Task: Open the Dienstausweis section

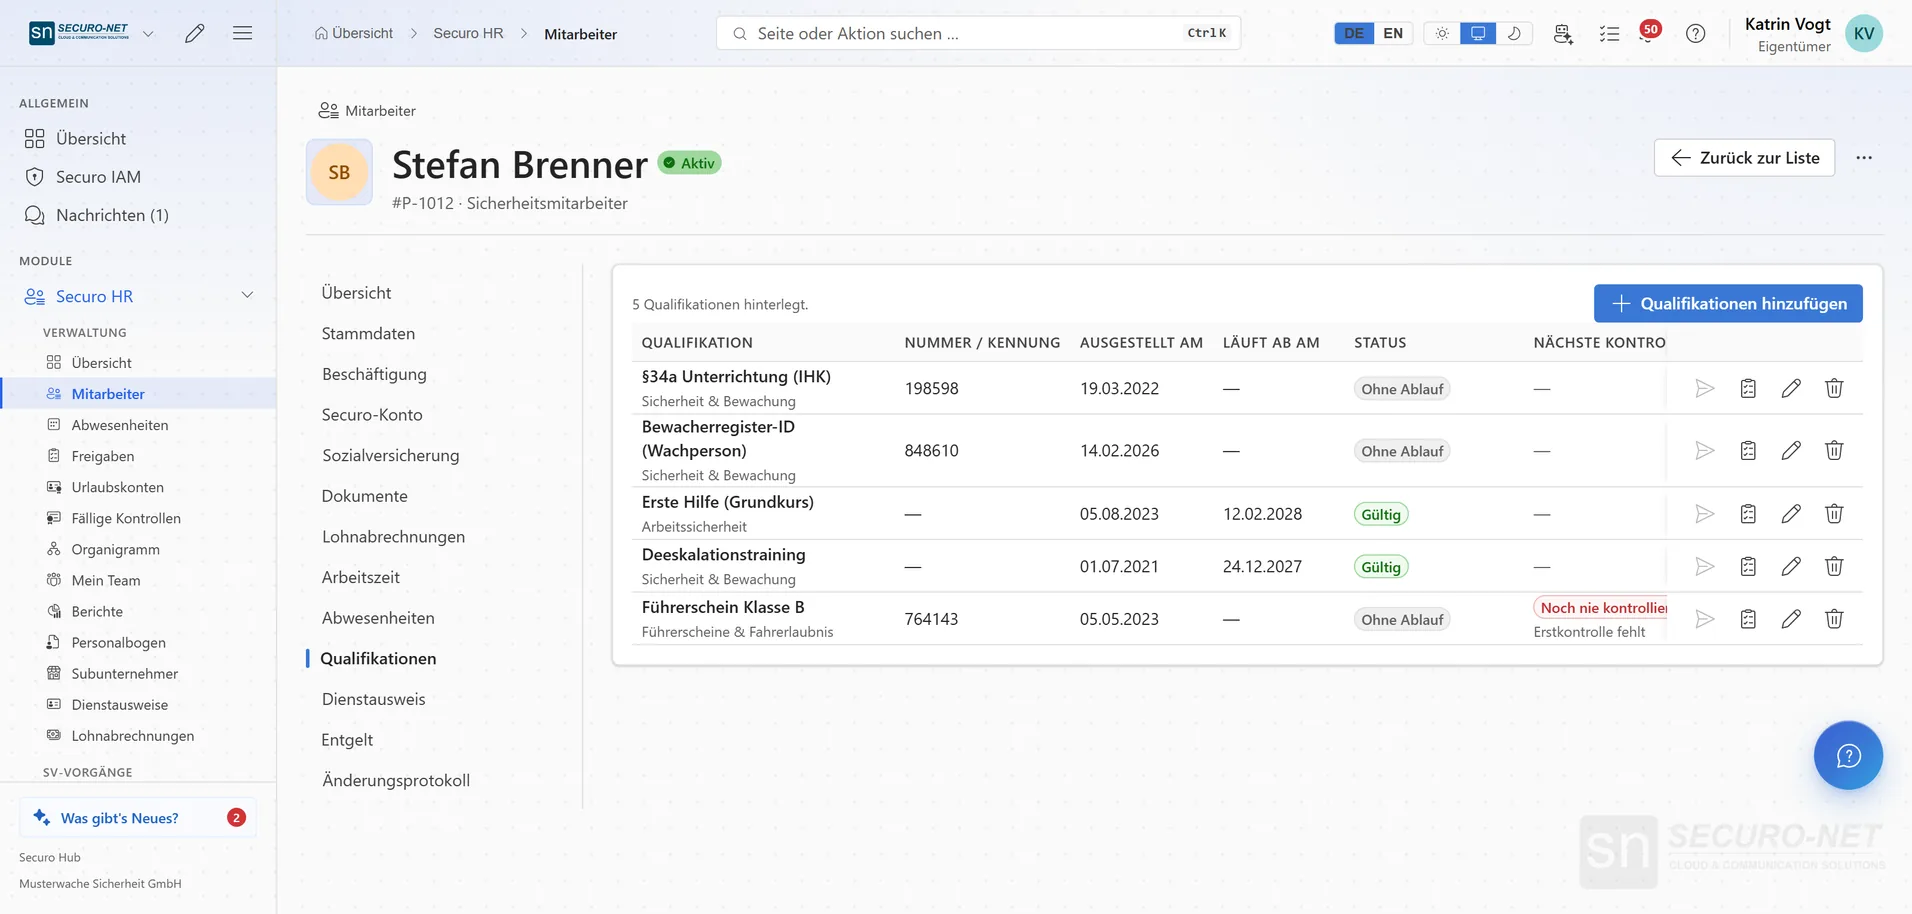Action: click(x=373, y=699)
